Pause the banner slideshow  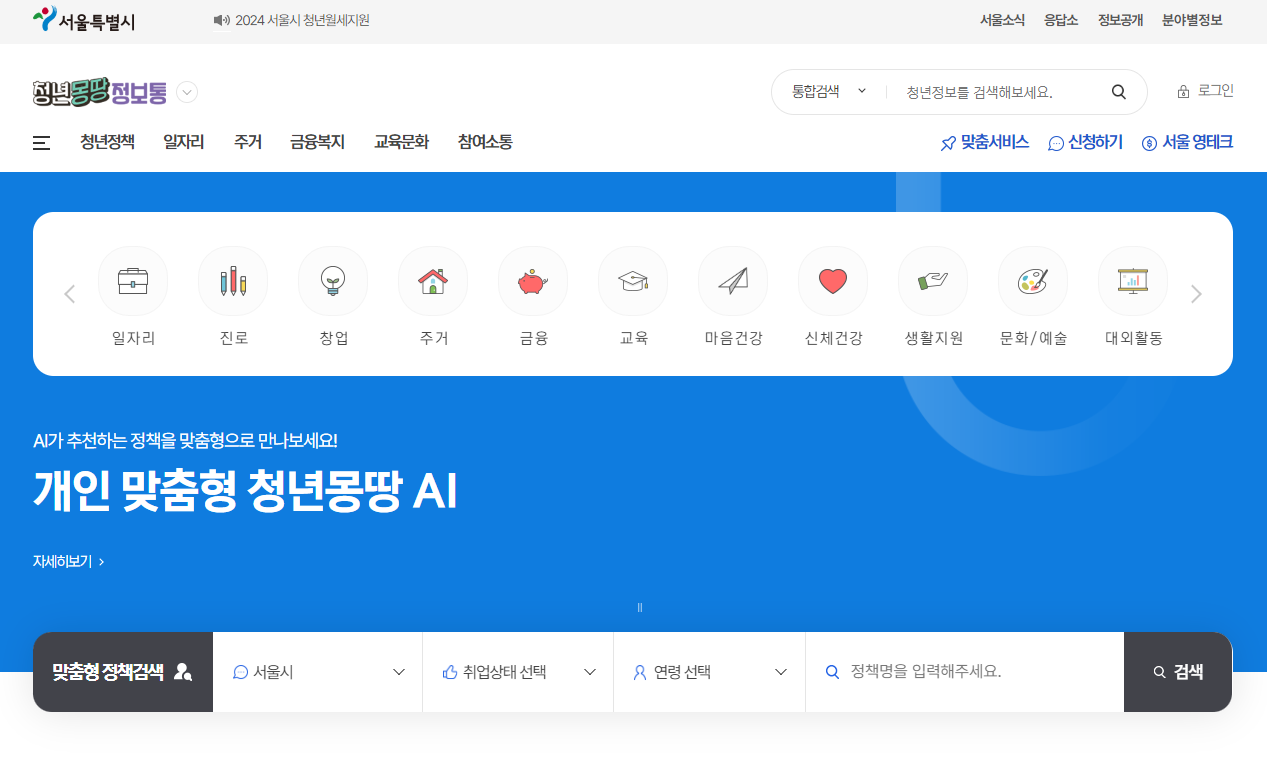(x=640, y=607)
